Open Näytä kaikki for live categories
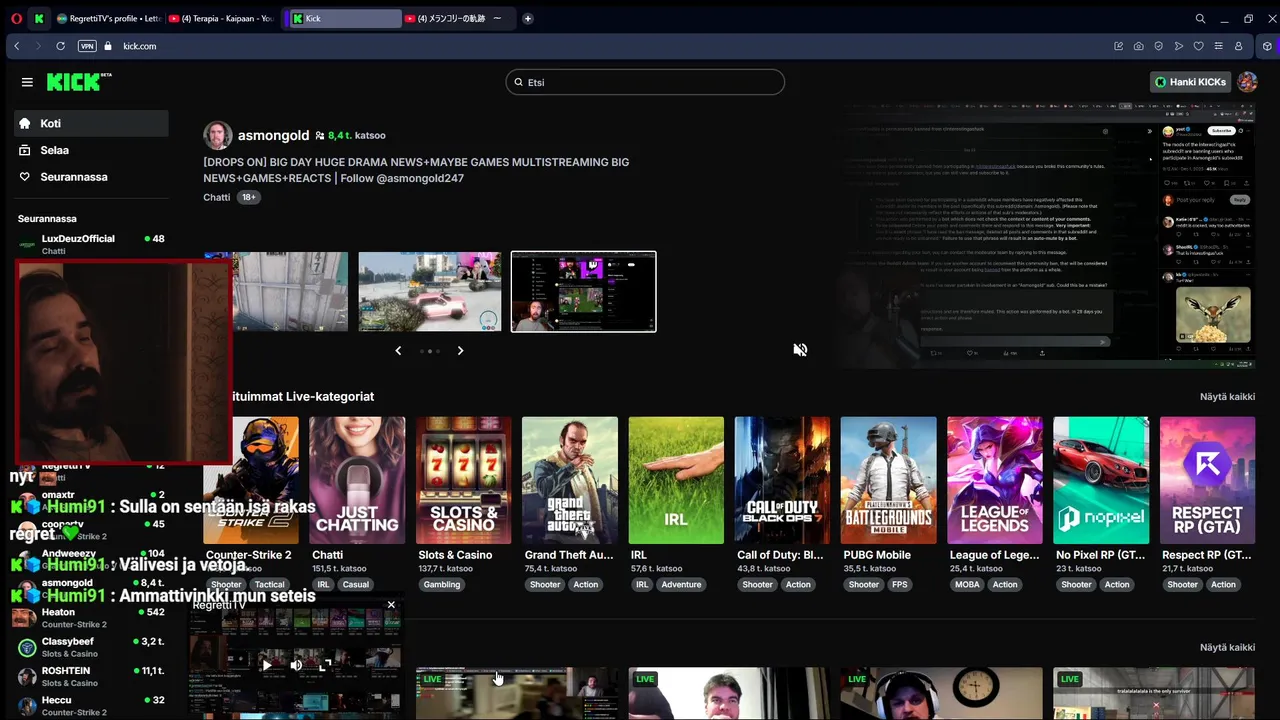1280x720 pixels. click(1227, 397)
